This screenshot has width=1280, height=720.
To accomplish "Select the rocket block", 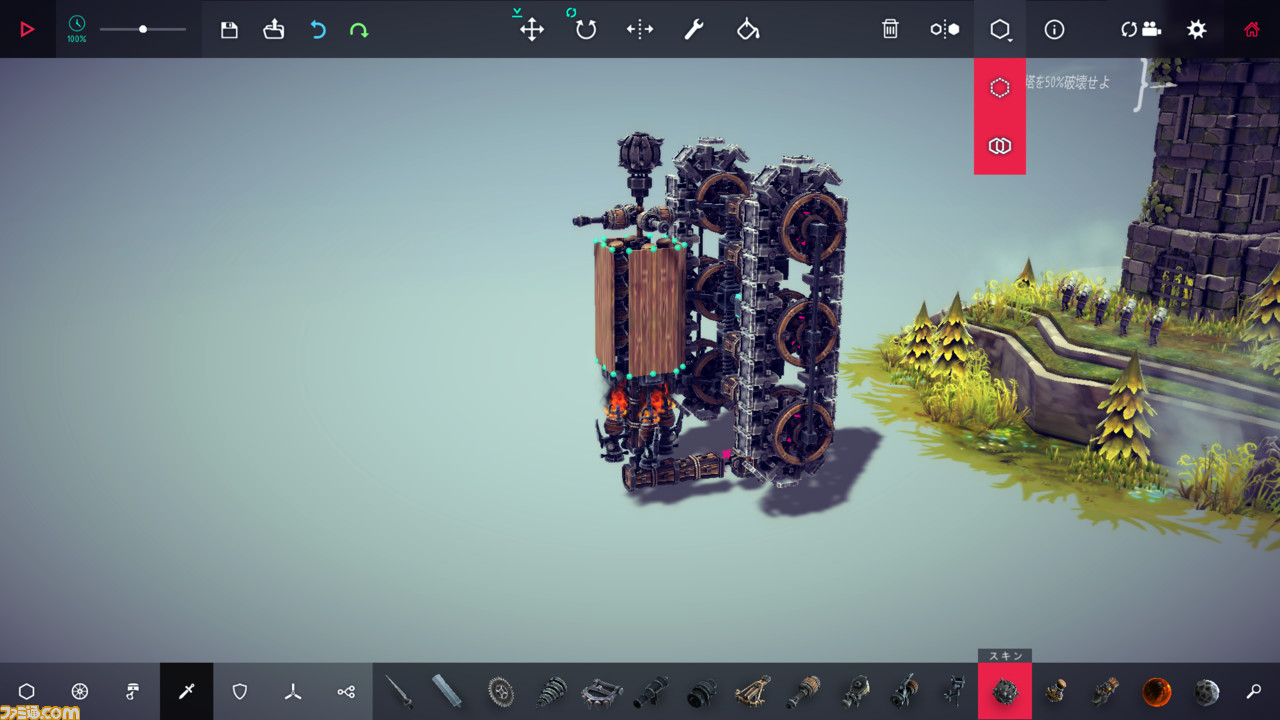I will [x=1105, y=691].
